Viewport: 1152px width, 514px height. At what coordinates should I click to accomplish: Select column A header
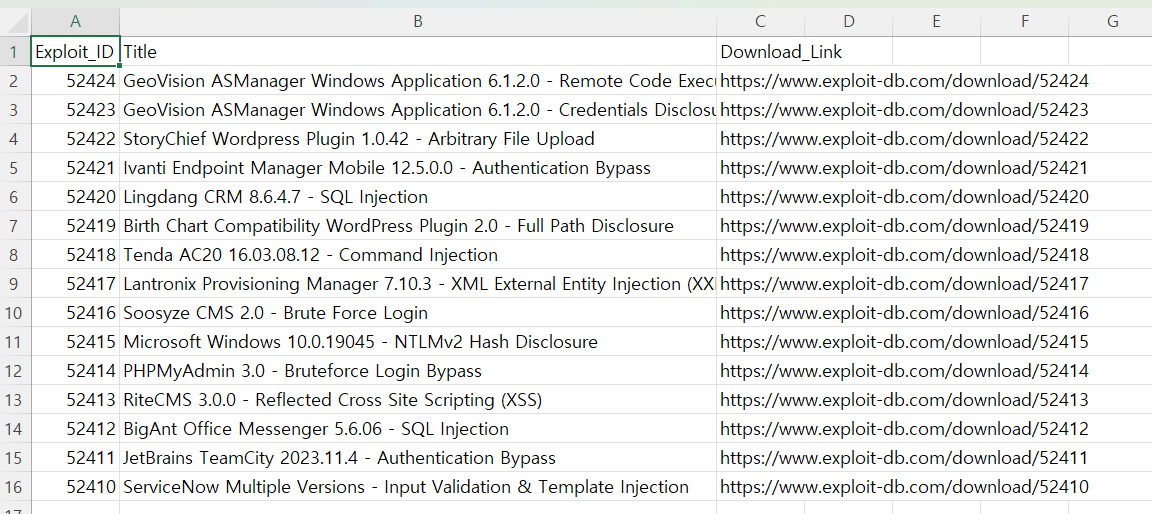76,22
